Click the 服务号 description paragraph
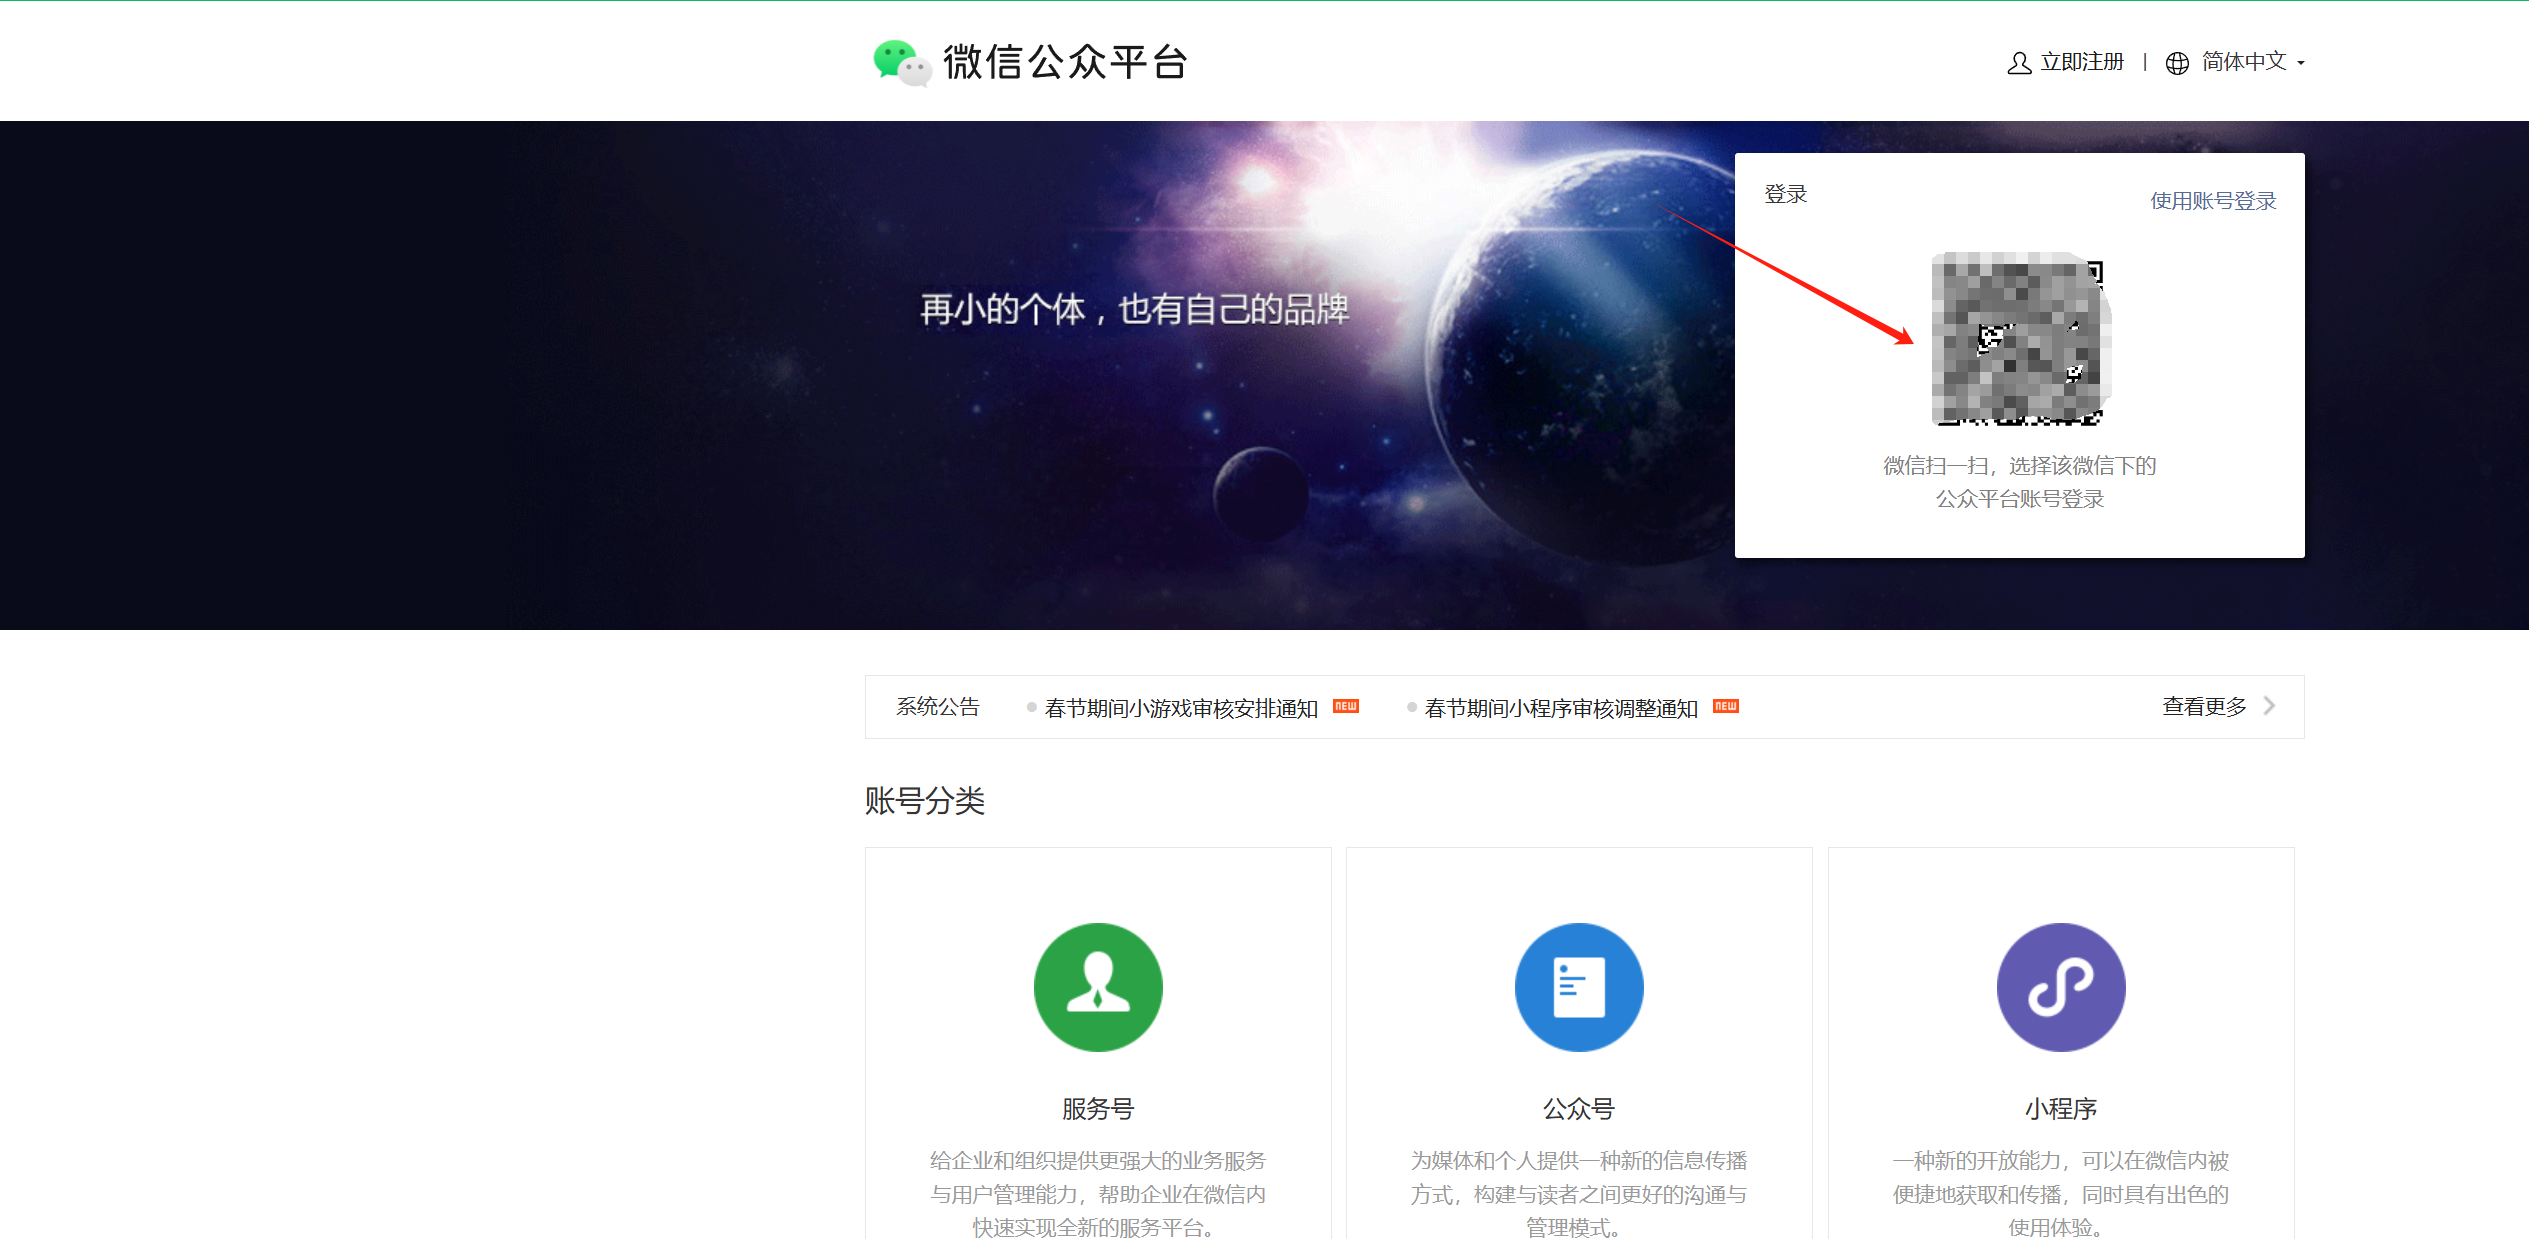This screenshot has height=1239, width=2529. pos(1098,1194)
